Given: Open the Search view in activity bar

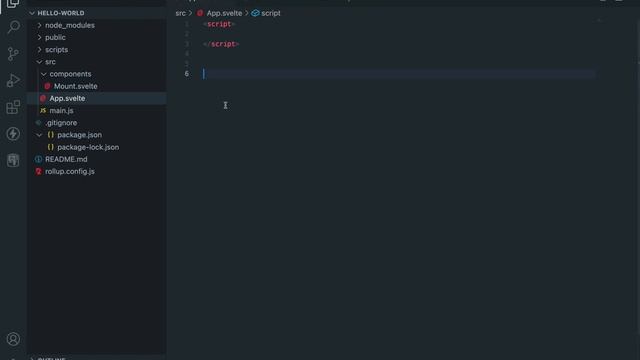Looking at the screenshot, I should (x=13, y=27).
